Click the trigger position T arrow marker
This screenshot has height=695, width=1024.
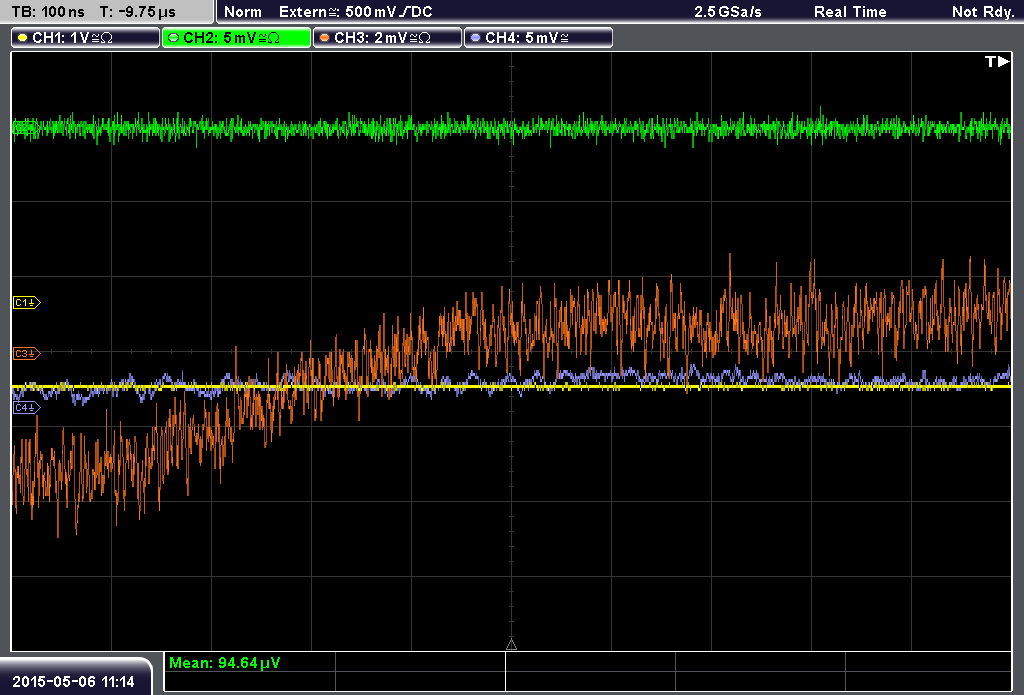997,61
